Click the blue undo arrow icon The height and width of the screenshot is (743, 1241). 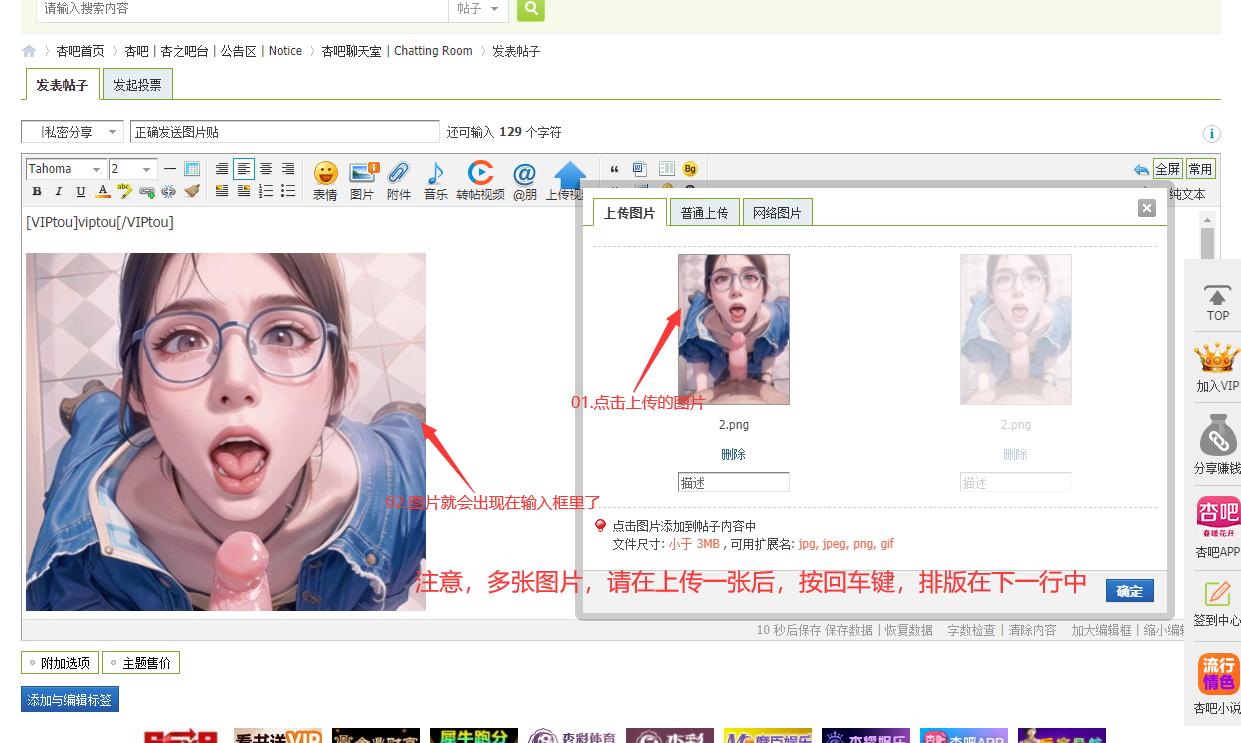tap(1141, 169)
